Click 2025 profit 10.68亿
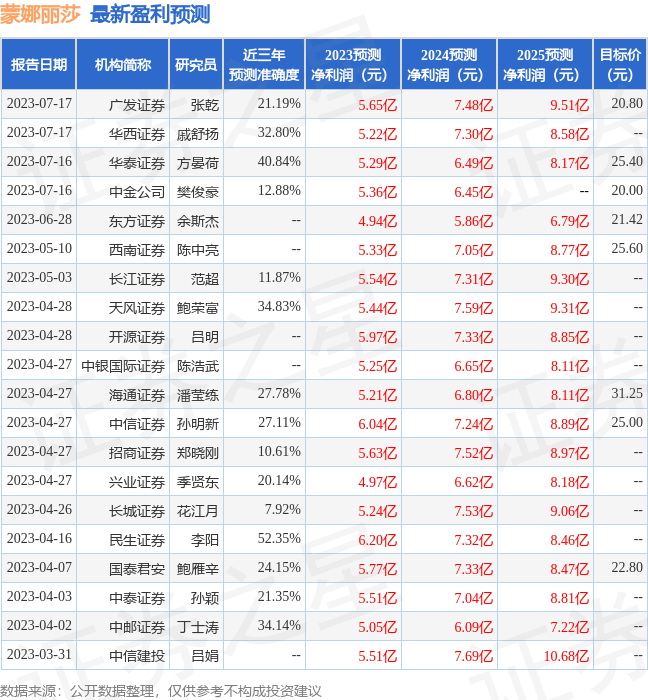Viewport: 648px width, 700px height. (x=566, y=656)
